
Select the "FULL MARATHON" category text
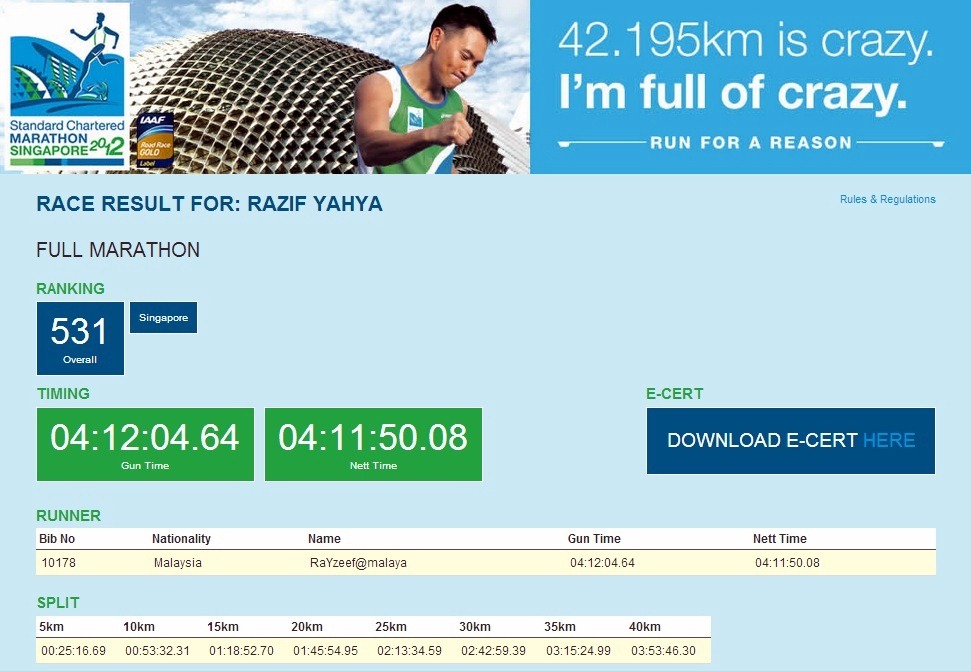(118, 250)
